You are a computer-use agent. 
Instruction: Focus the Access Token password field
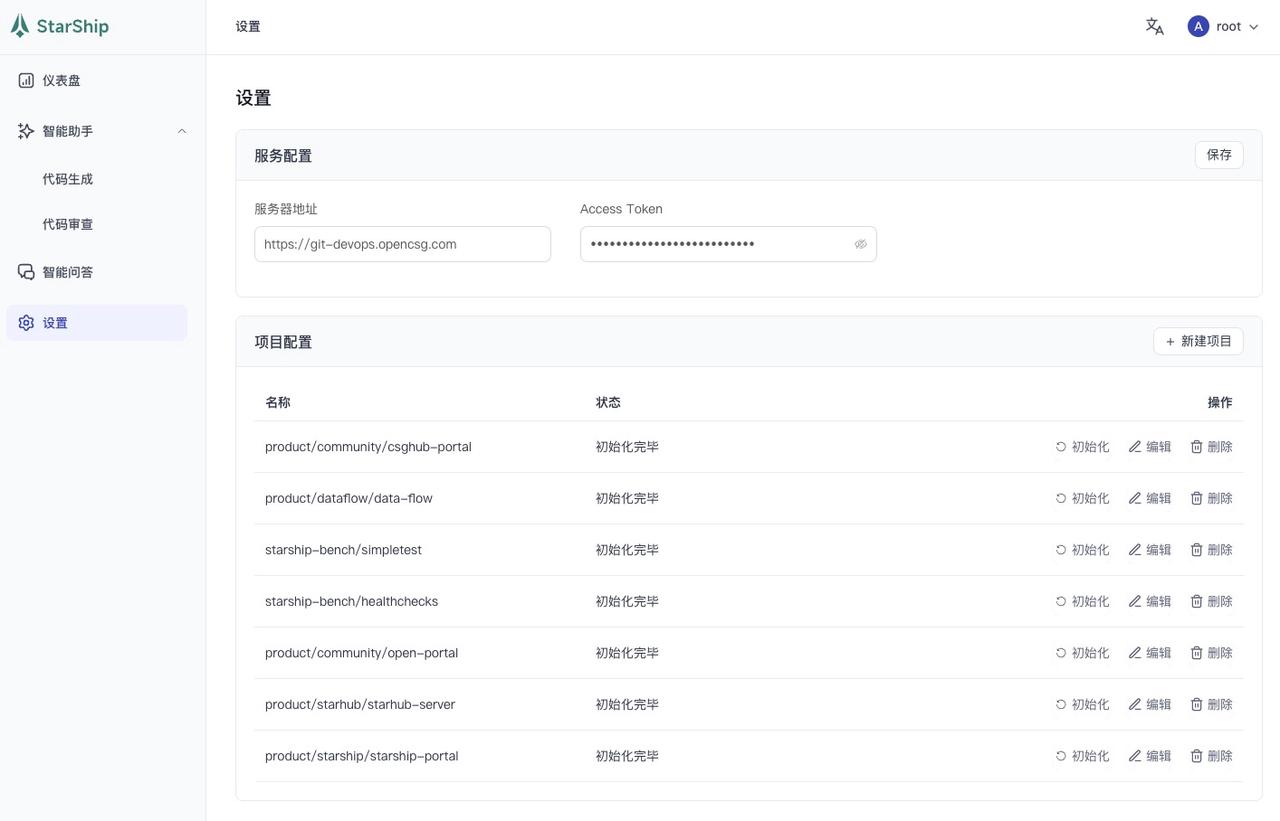715,244
